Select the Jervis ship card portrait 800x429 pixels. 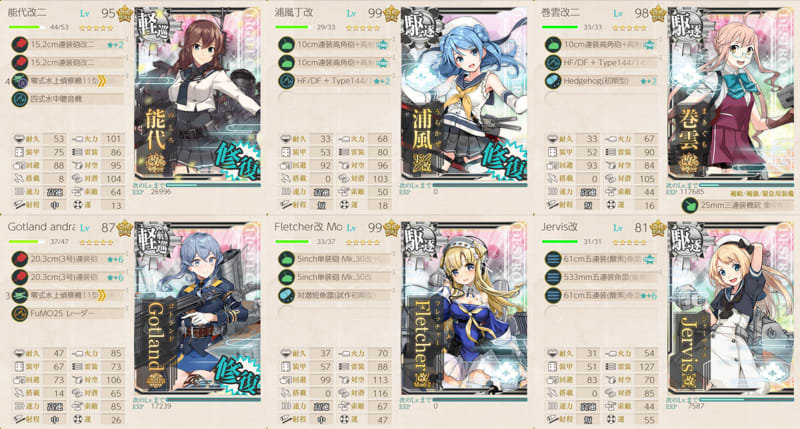click(x=731, y=309)
